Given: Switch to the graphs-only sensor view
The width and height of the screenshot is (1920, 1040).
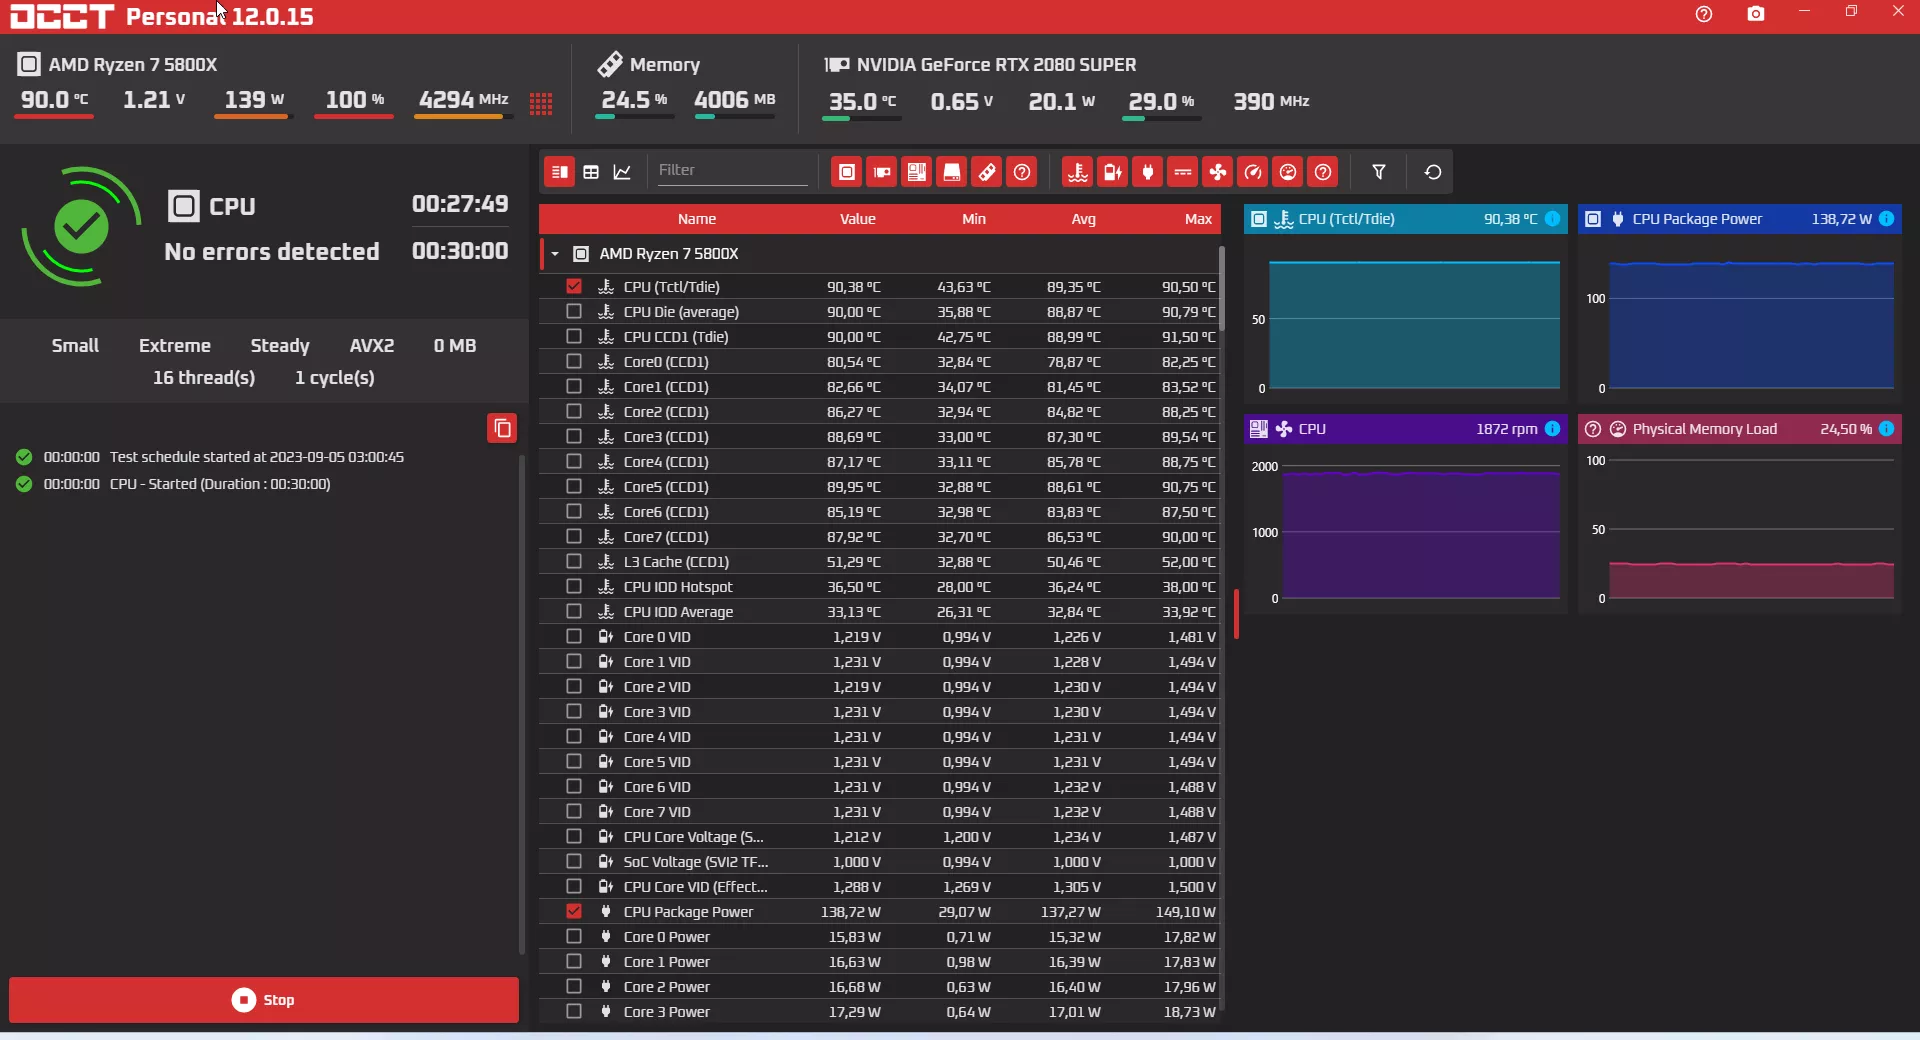Looking at the screenshot, I should click(x=622, y=172).
